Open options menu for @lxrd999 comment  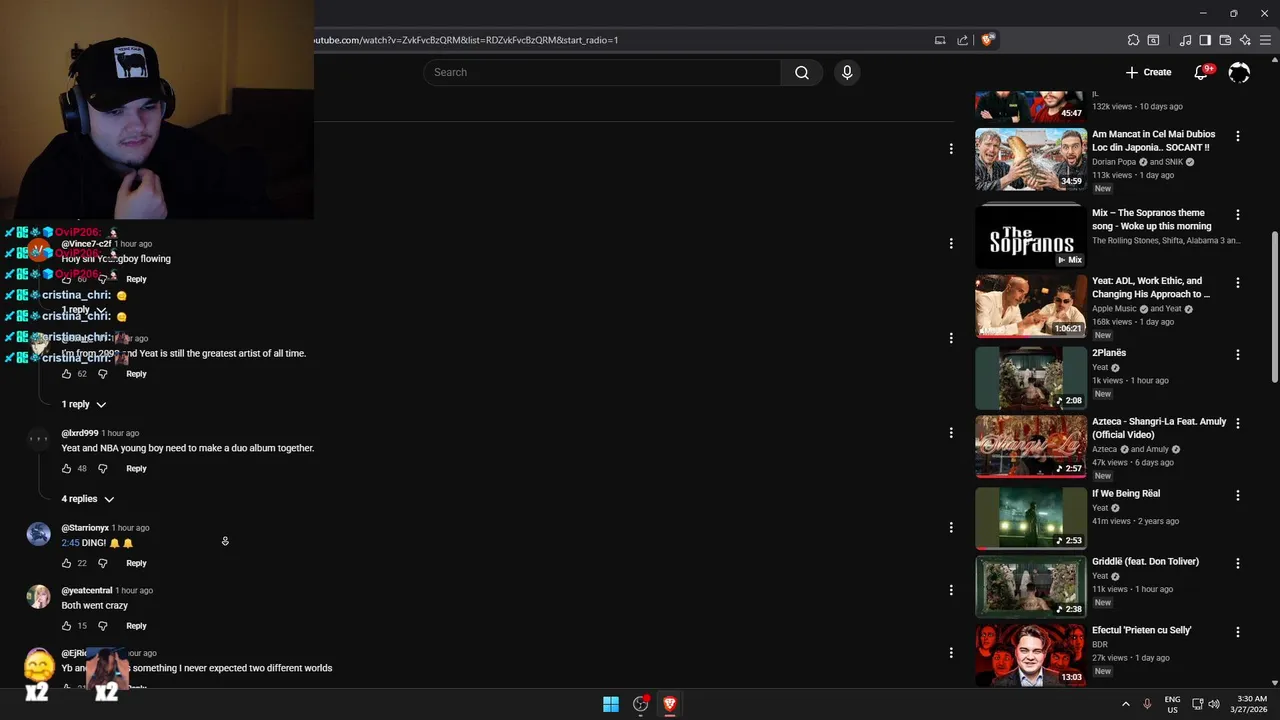pyautogui.click(x=951, y=433)
